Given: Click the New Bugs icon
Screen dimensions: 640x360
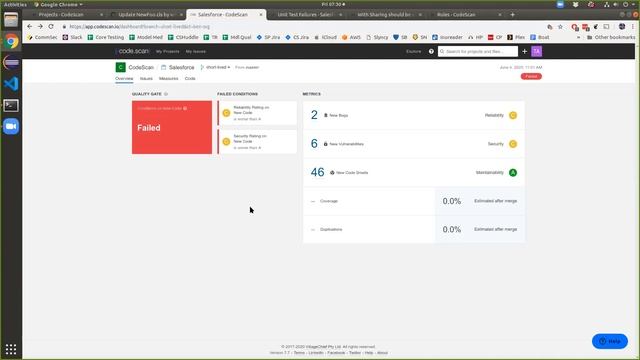Looking at the screenshot, I should coord(326,116).
